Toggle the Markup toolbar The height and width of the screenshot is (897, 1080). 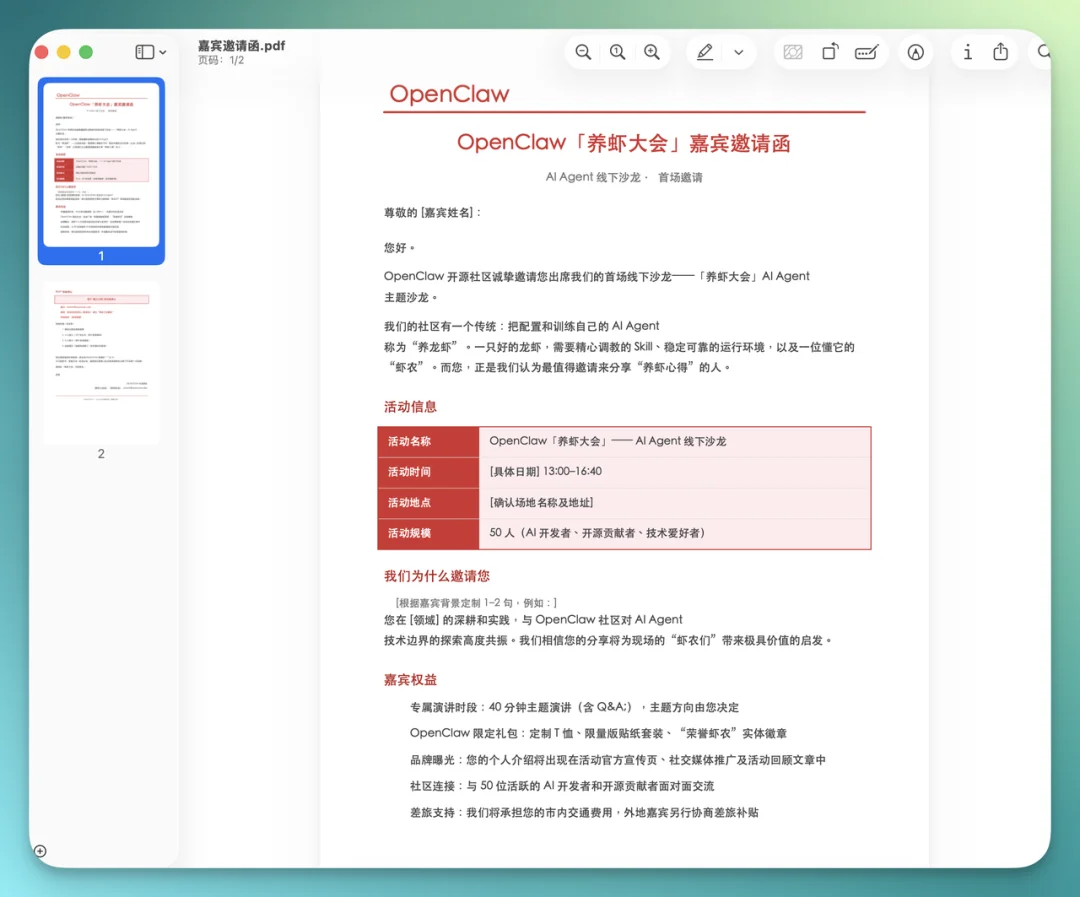pyautogui.click(x=915, y=53)
